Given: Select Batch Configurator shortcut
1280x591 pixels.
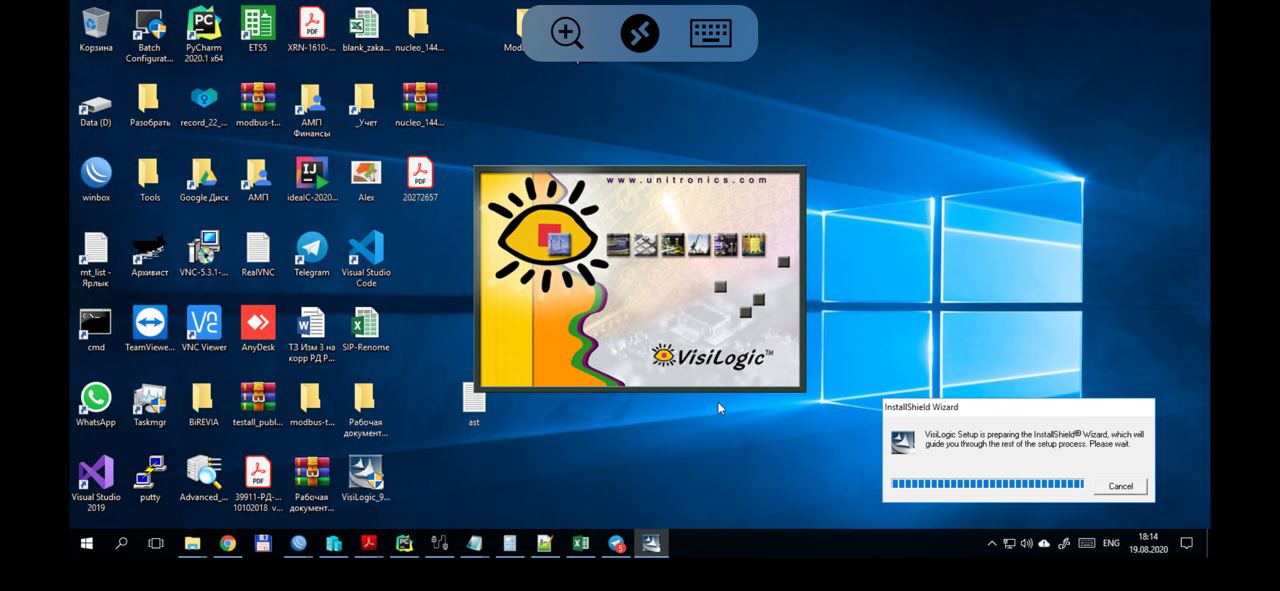Looking at the screenshot, I should (149, 35).
